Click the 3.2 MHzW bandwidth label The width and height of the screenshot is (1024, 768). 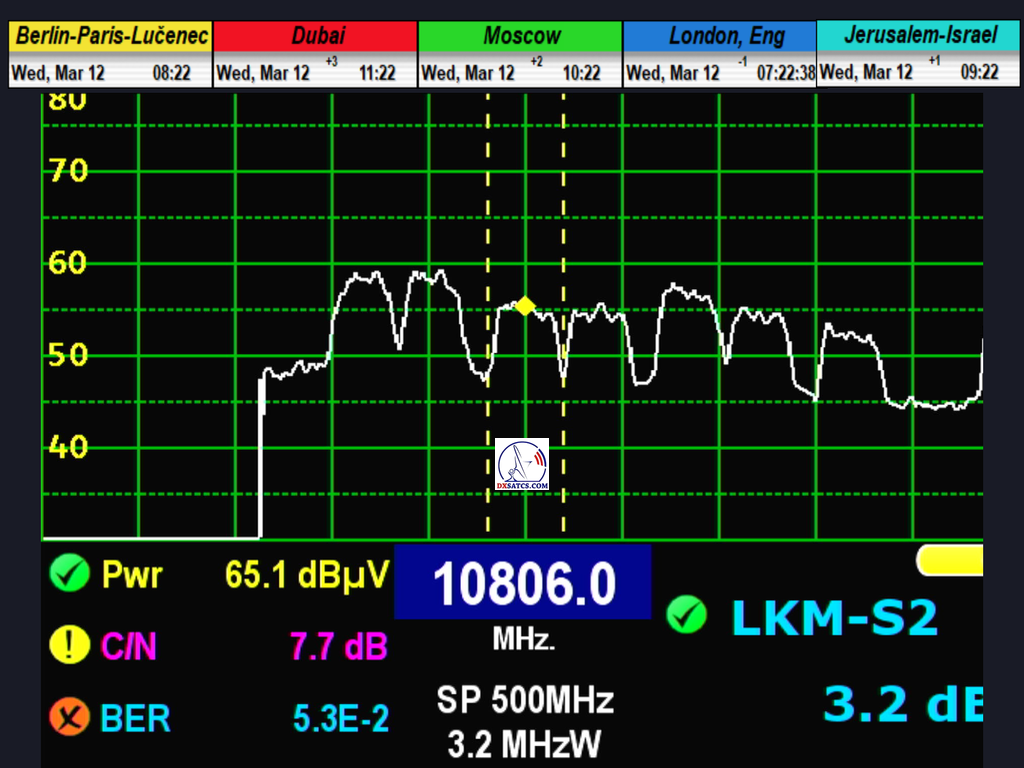(x=525, y=745)
